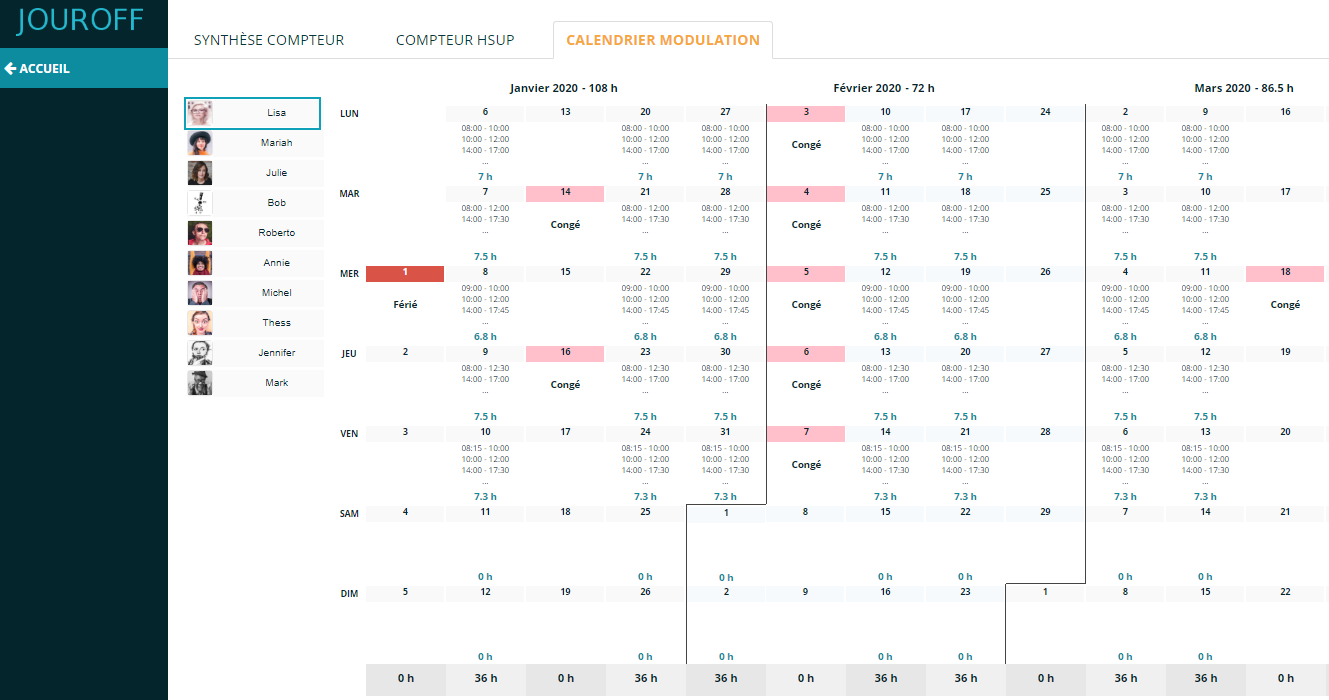Select employee Jennifer from the list
1329x700 pixels.
click(276, 353)
